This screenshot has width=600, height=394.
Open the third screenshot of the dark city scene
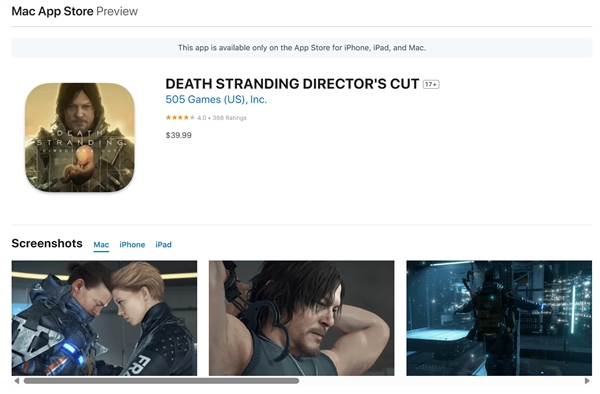pos(499,318)
